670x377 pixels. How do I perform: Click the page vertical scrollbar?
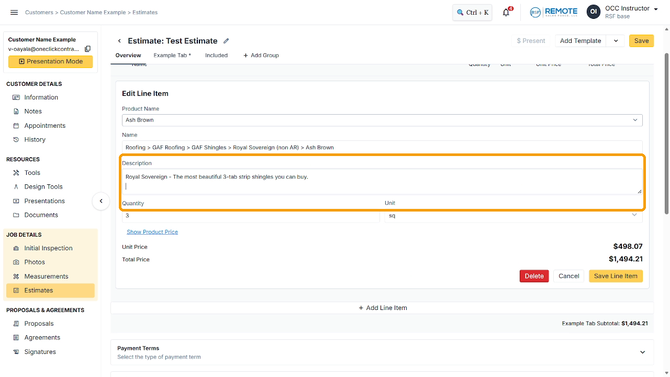point(666,133)
